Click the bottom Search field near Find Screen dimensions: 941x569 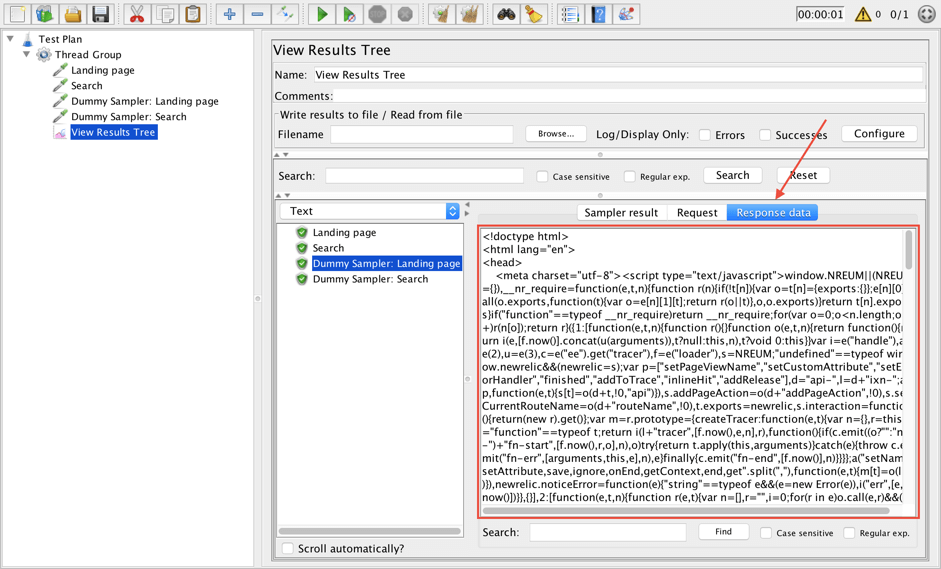[608, 532]
